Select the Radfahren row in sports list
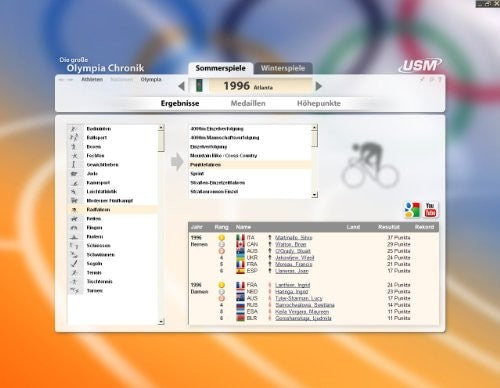The width and height of the screenshot is (500, 388). [x=112, y=210]
